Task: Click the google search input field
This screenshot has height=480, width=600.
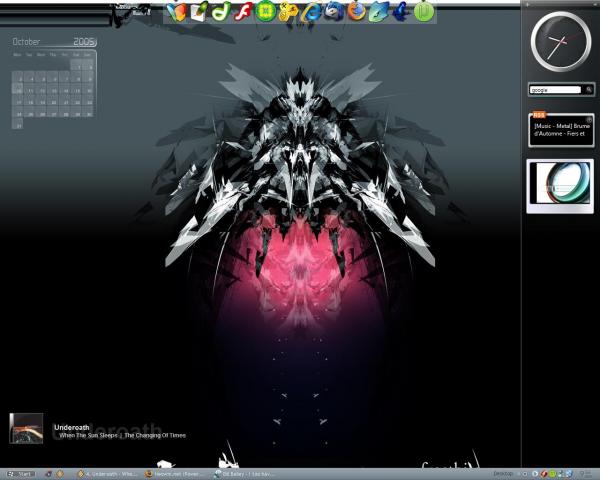Action: 555,89
